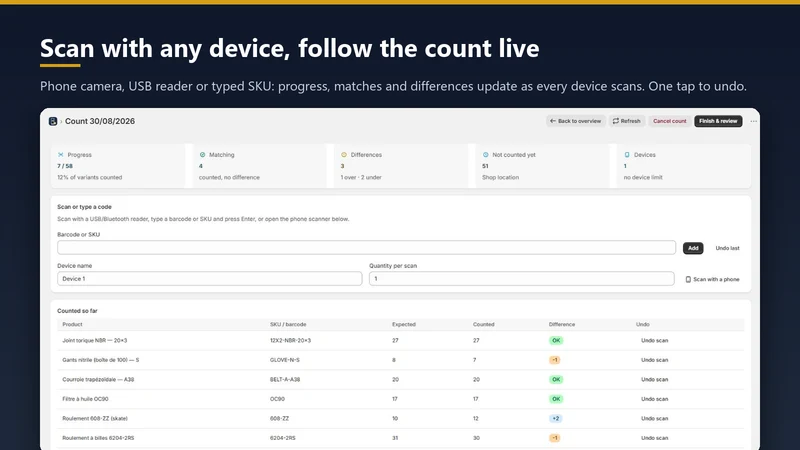Viewport: 800px width, 450px height.
Task: Select SKU 6204-2RS cell
Action: [x=283, y=438]
